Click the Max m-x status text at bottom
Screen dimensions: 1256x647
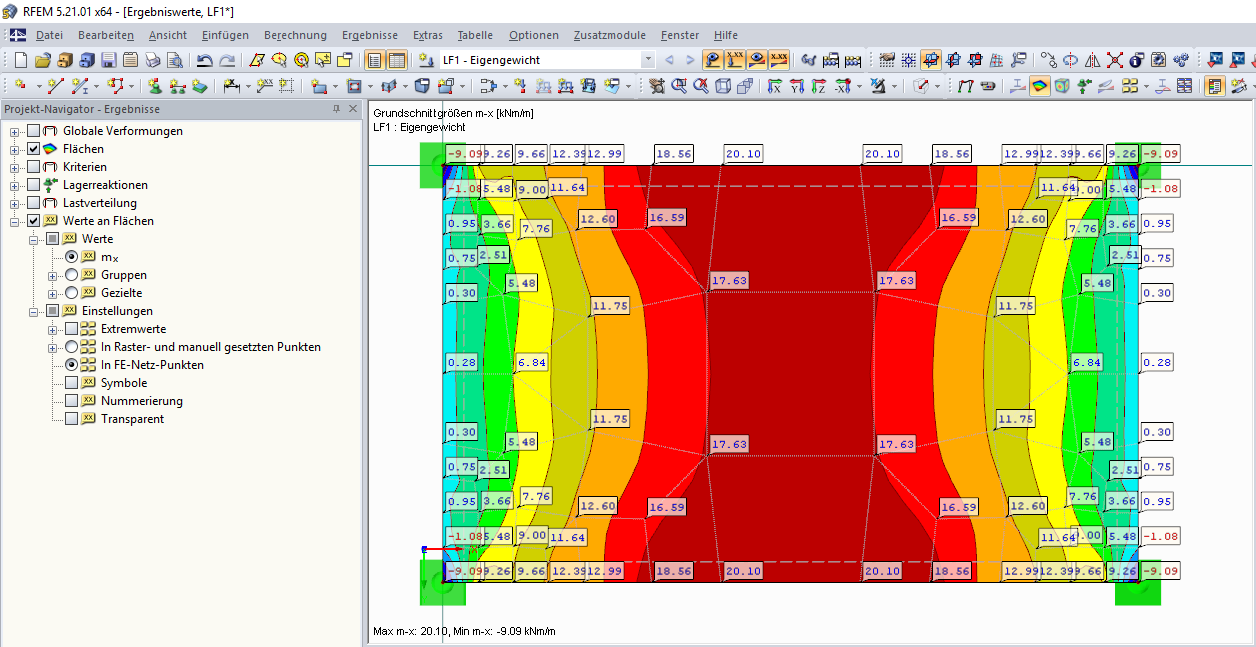tap(464, 631)
